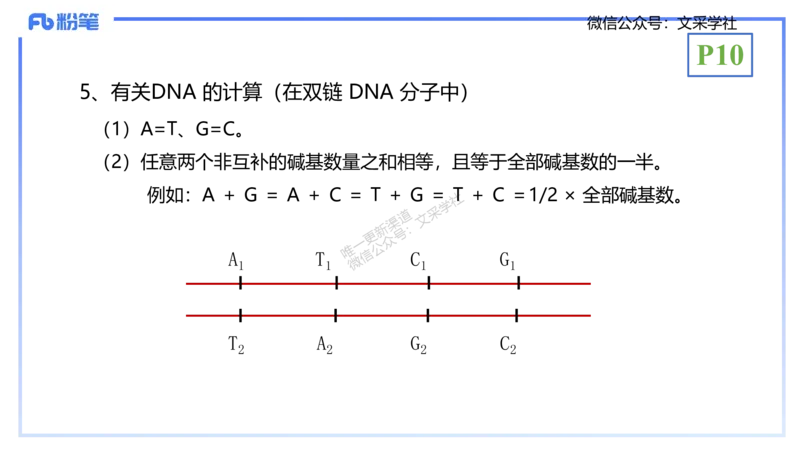The image size is (800, 450).
Task: Click the green P18 page badge
Action: pos(720,55)
